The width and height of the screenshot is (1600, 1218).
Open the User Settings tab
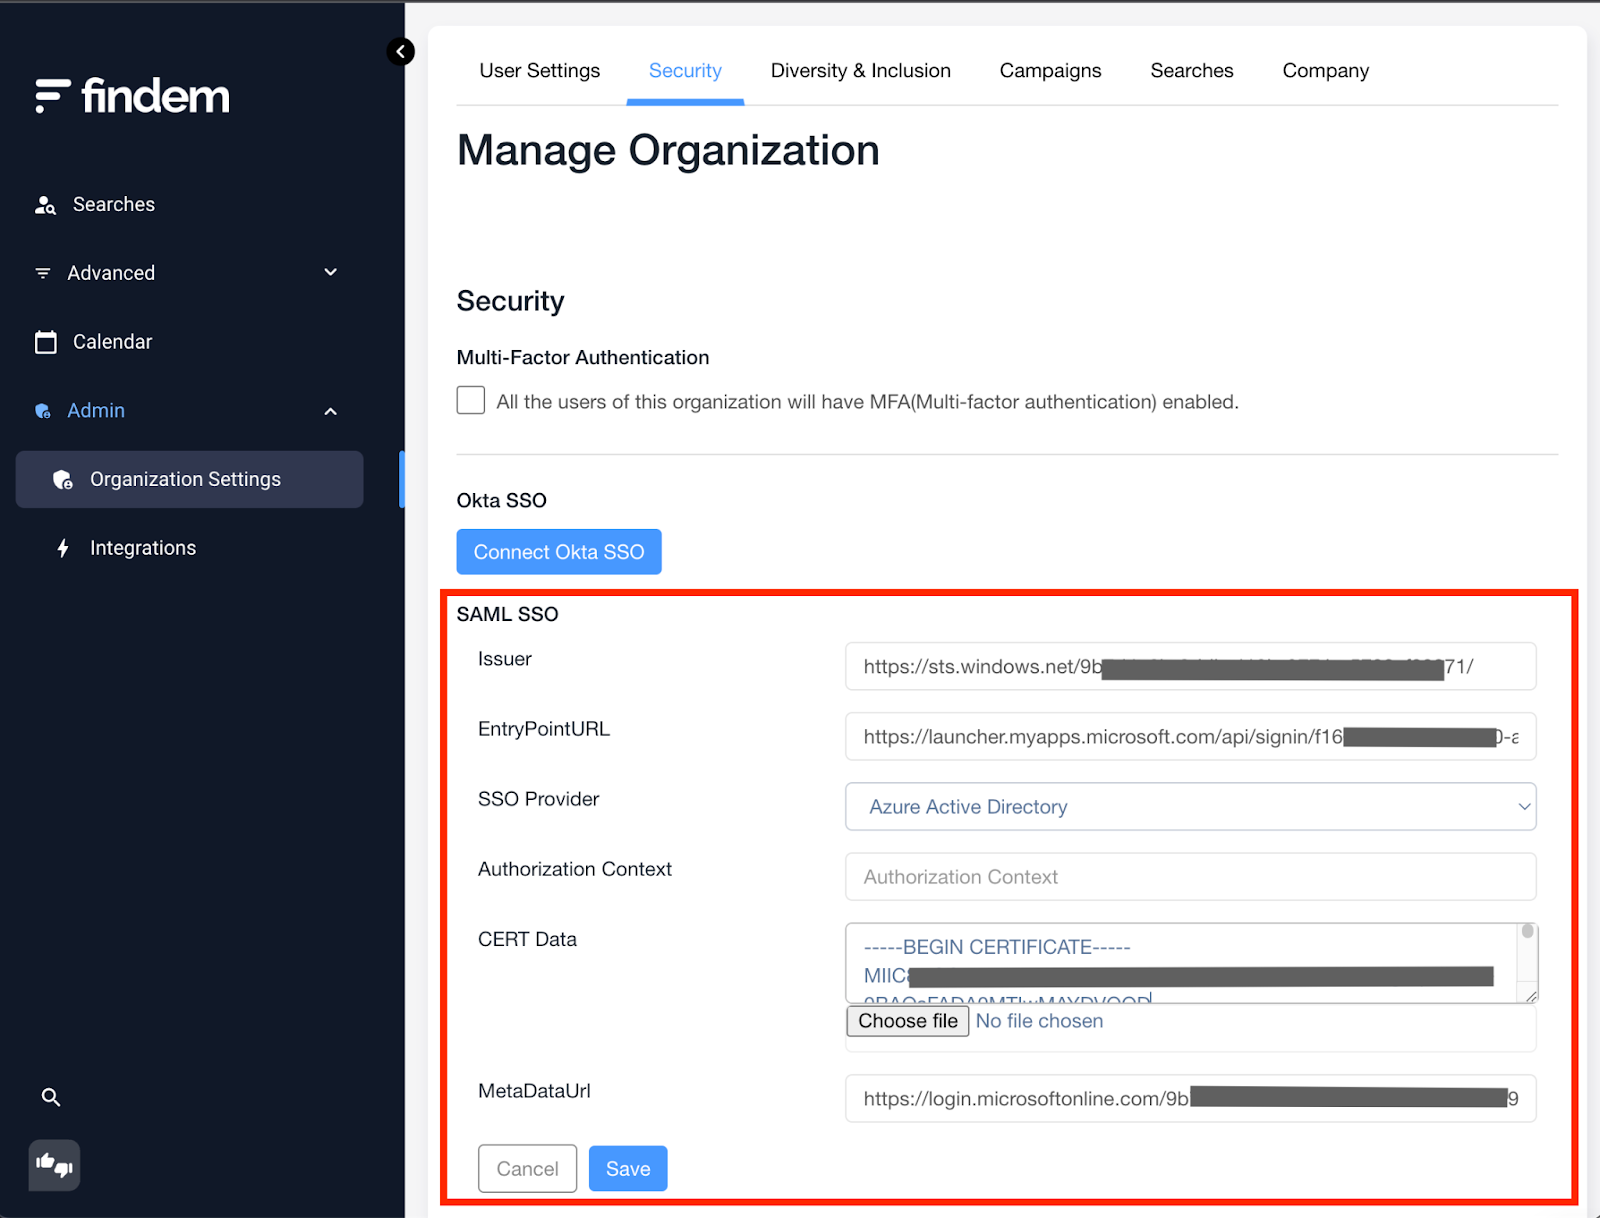(540, 71)
